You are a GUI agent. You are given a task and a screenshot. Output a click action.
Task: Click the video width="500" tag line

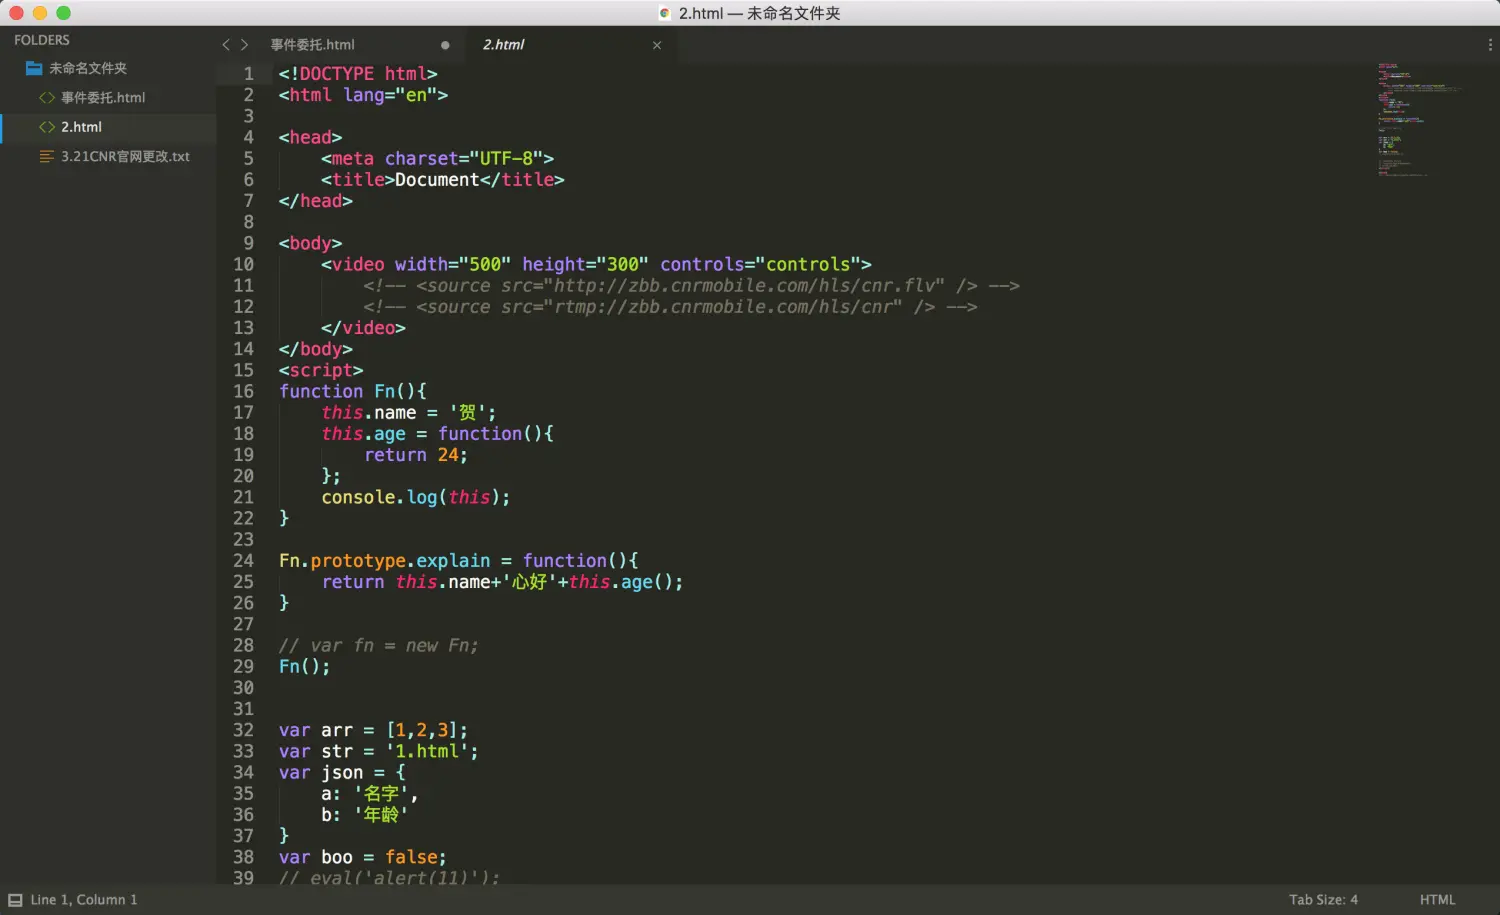(596, 265)
